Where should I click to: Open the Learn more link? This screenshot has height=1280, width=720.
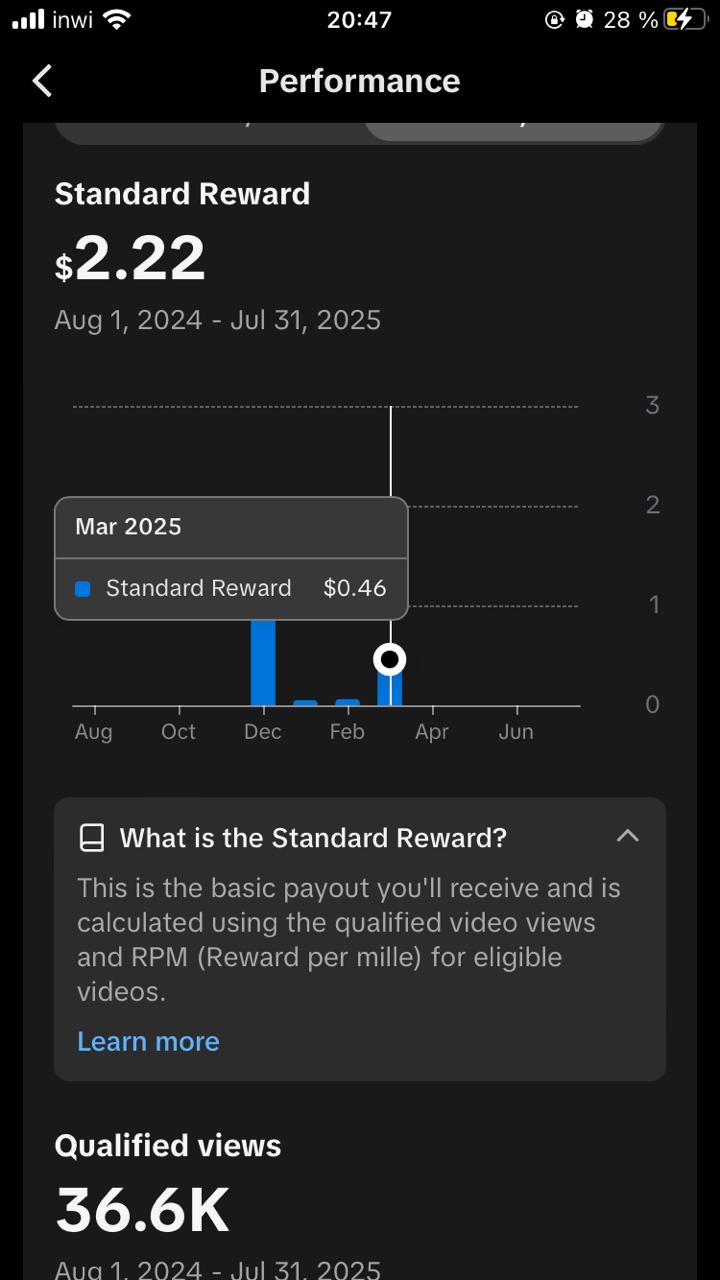point(148,1041)
